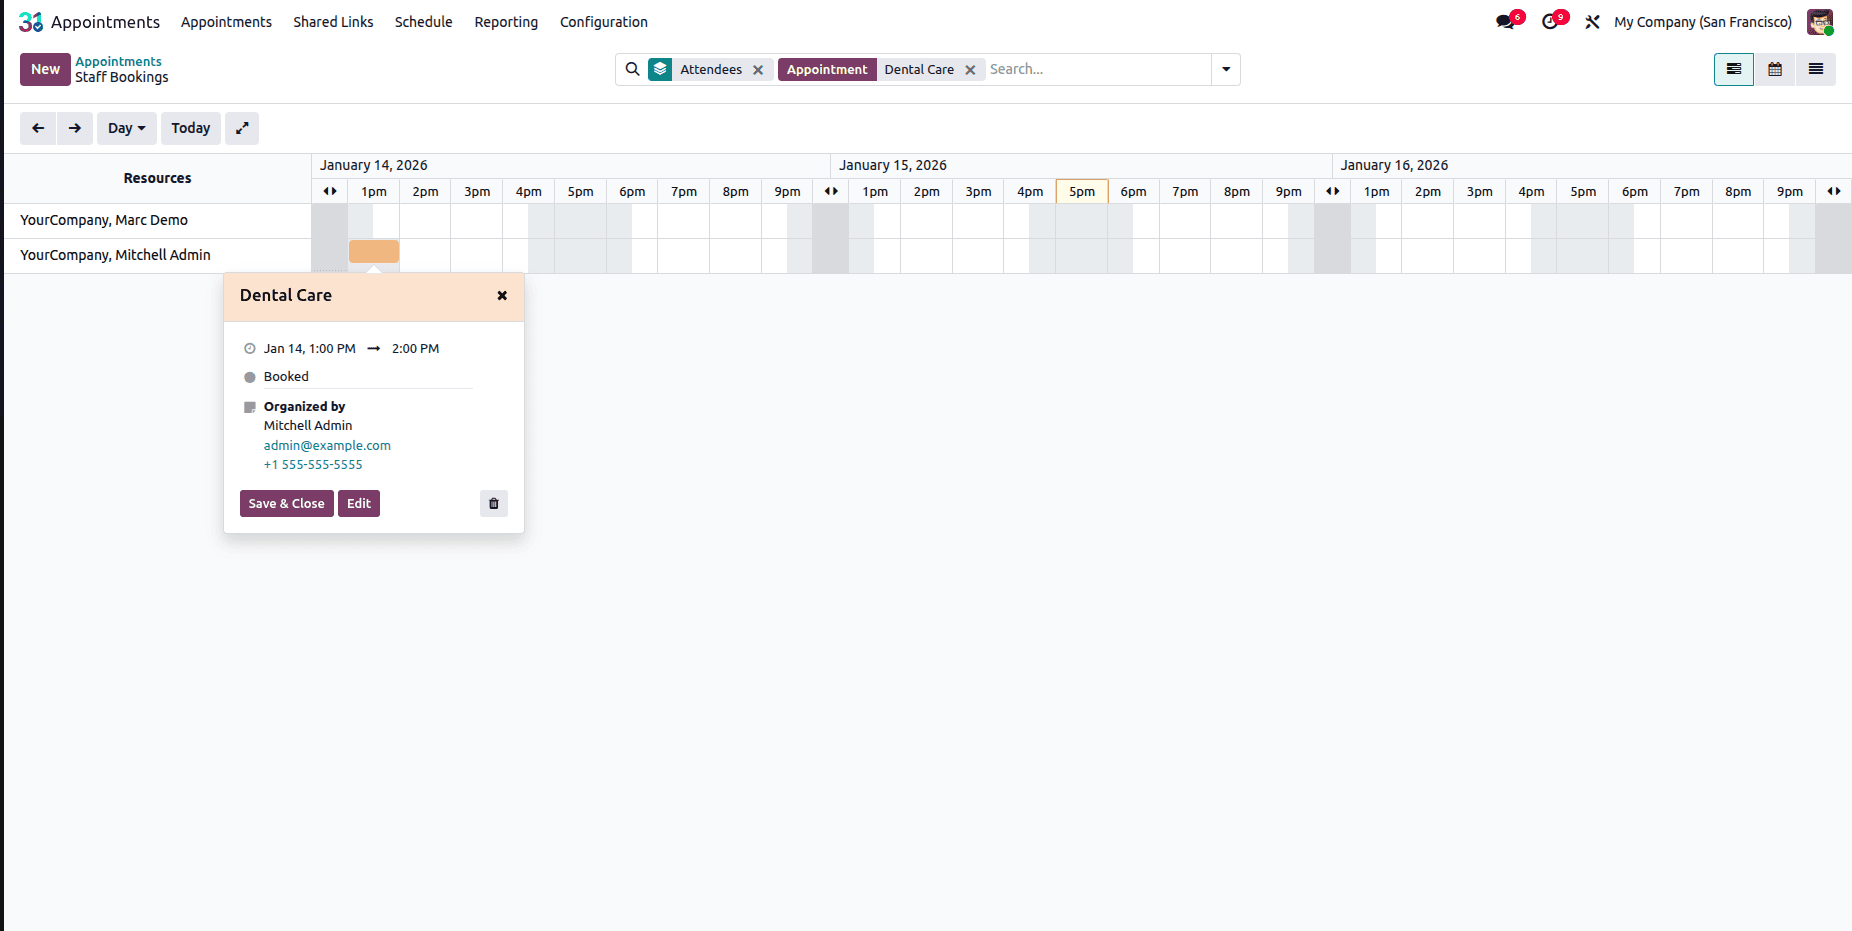Click the Save & Close button
The height and width of the screenshot is (931, 1852).
coord(286,503)
